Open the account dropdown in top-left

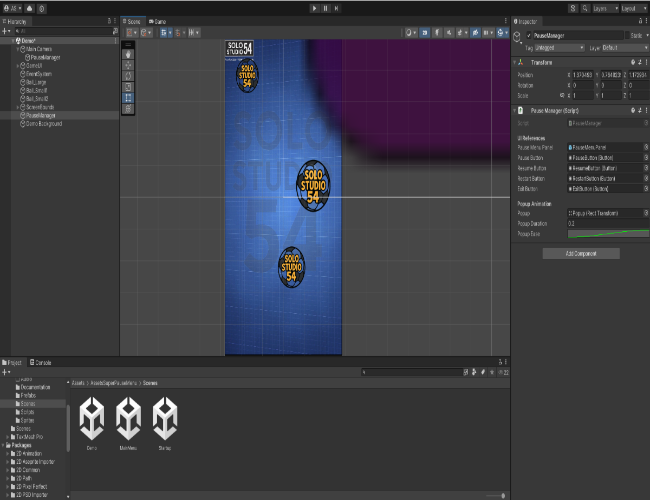coord(12,8)
